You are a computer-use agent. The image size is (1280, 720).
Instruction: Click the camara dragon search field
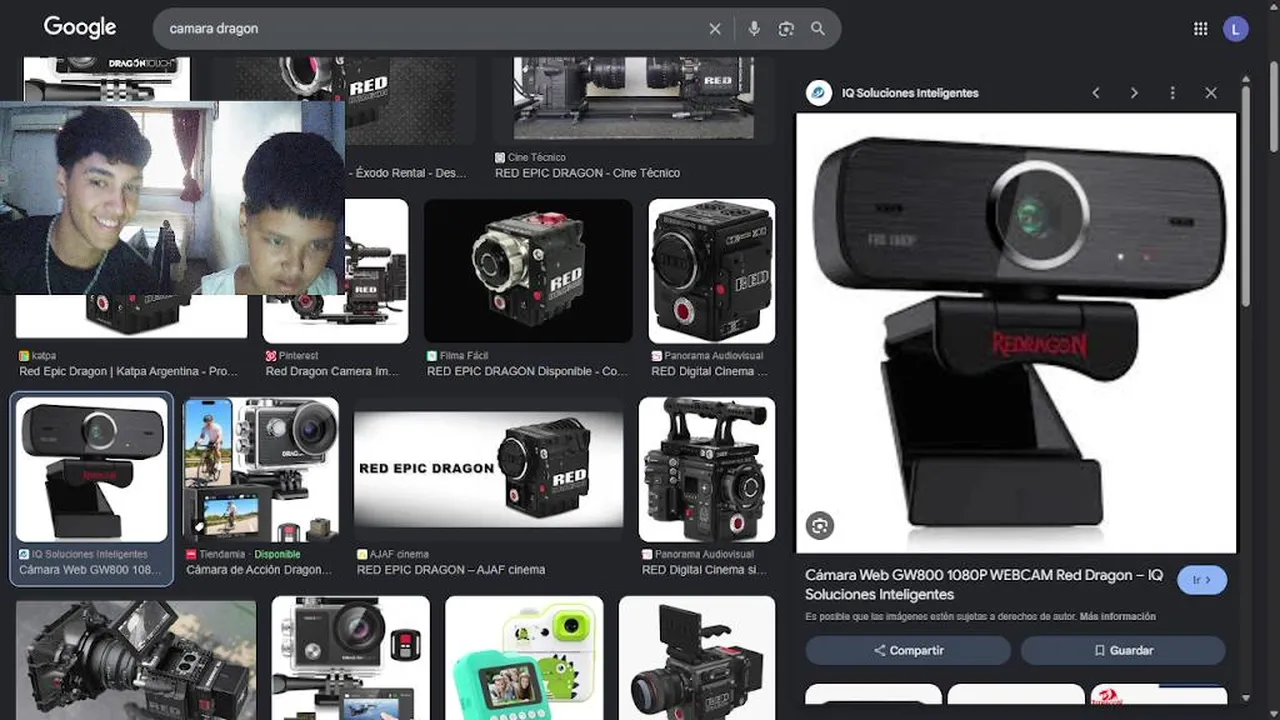click(430, 29)
